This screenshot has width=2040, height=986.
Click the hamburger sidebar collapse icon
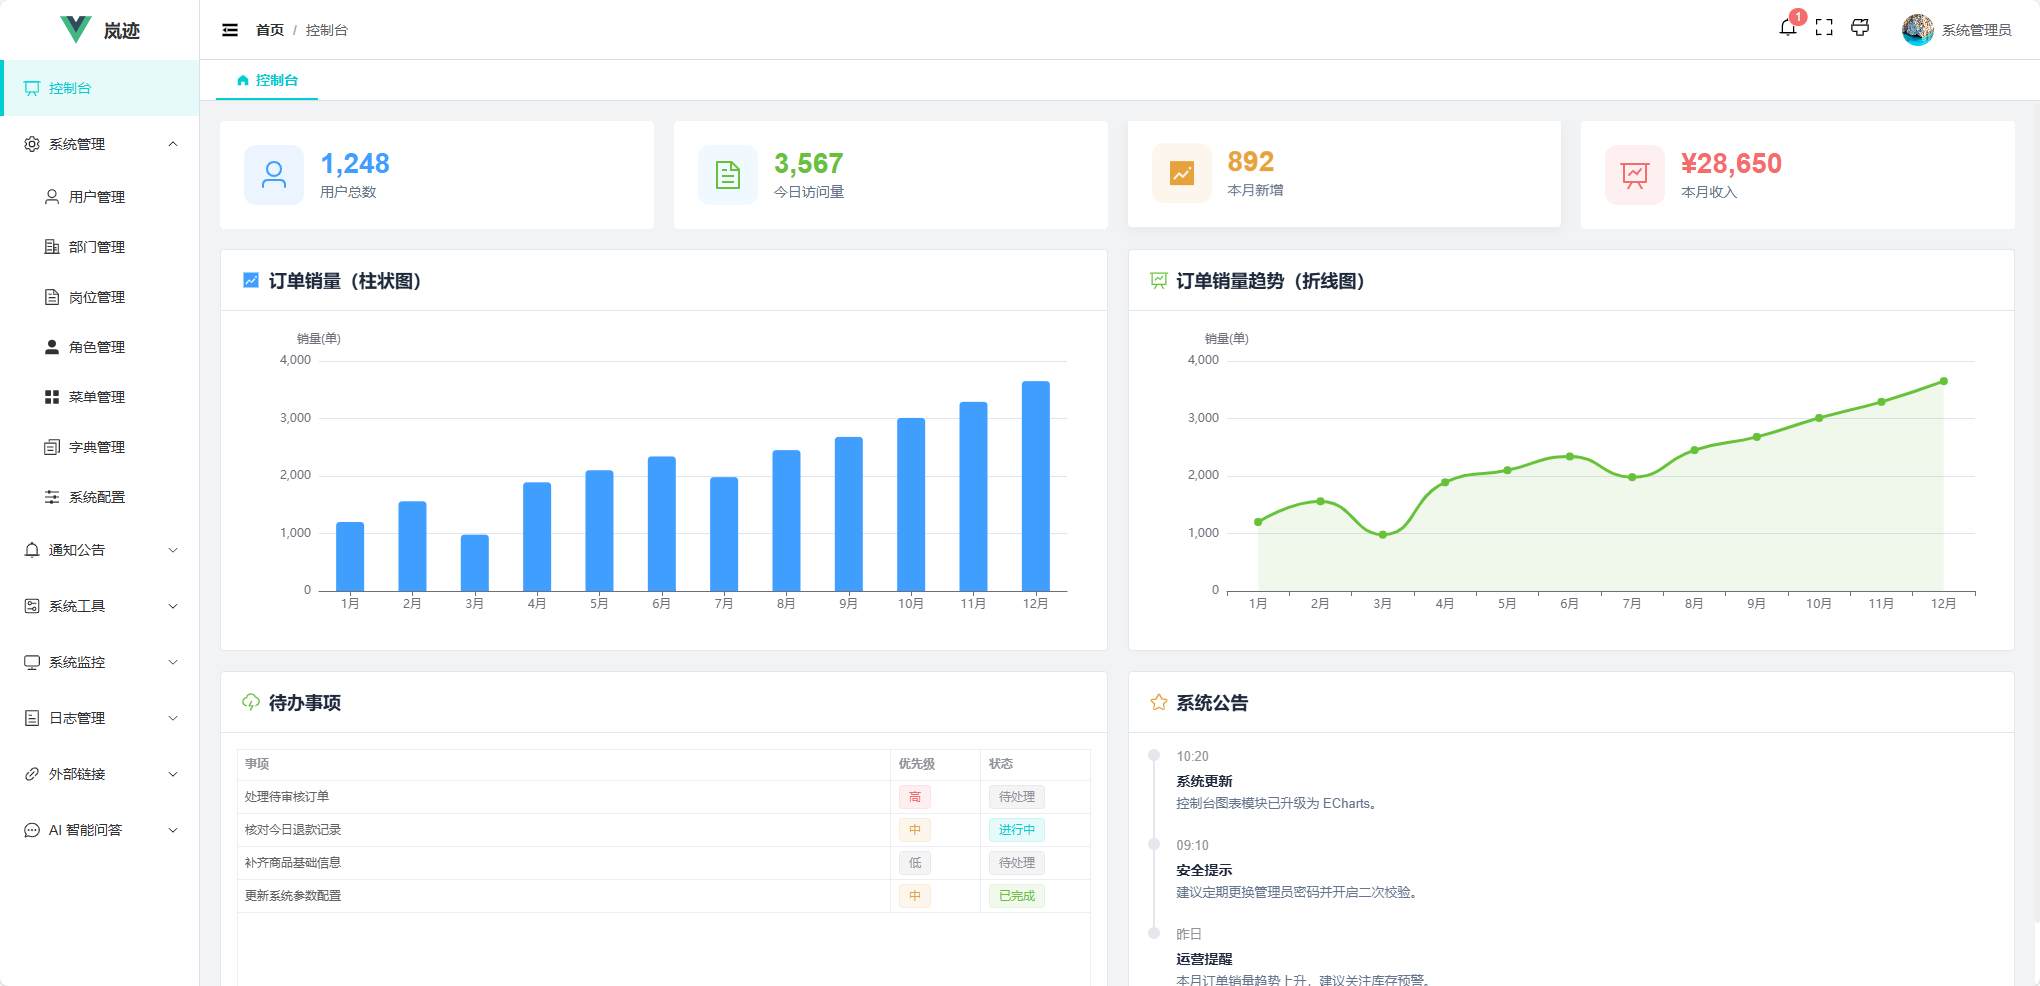pos(230,30)
